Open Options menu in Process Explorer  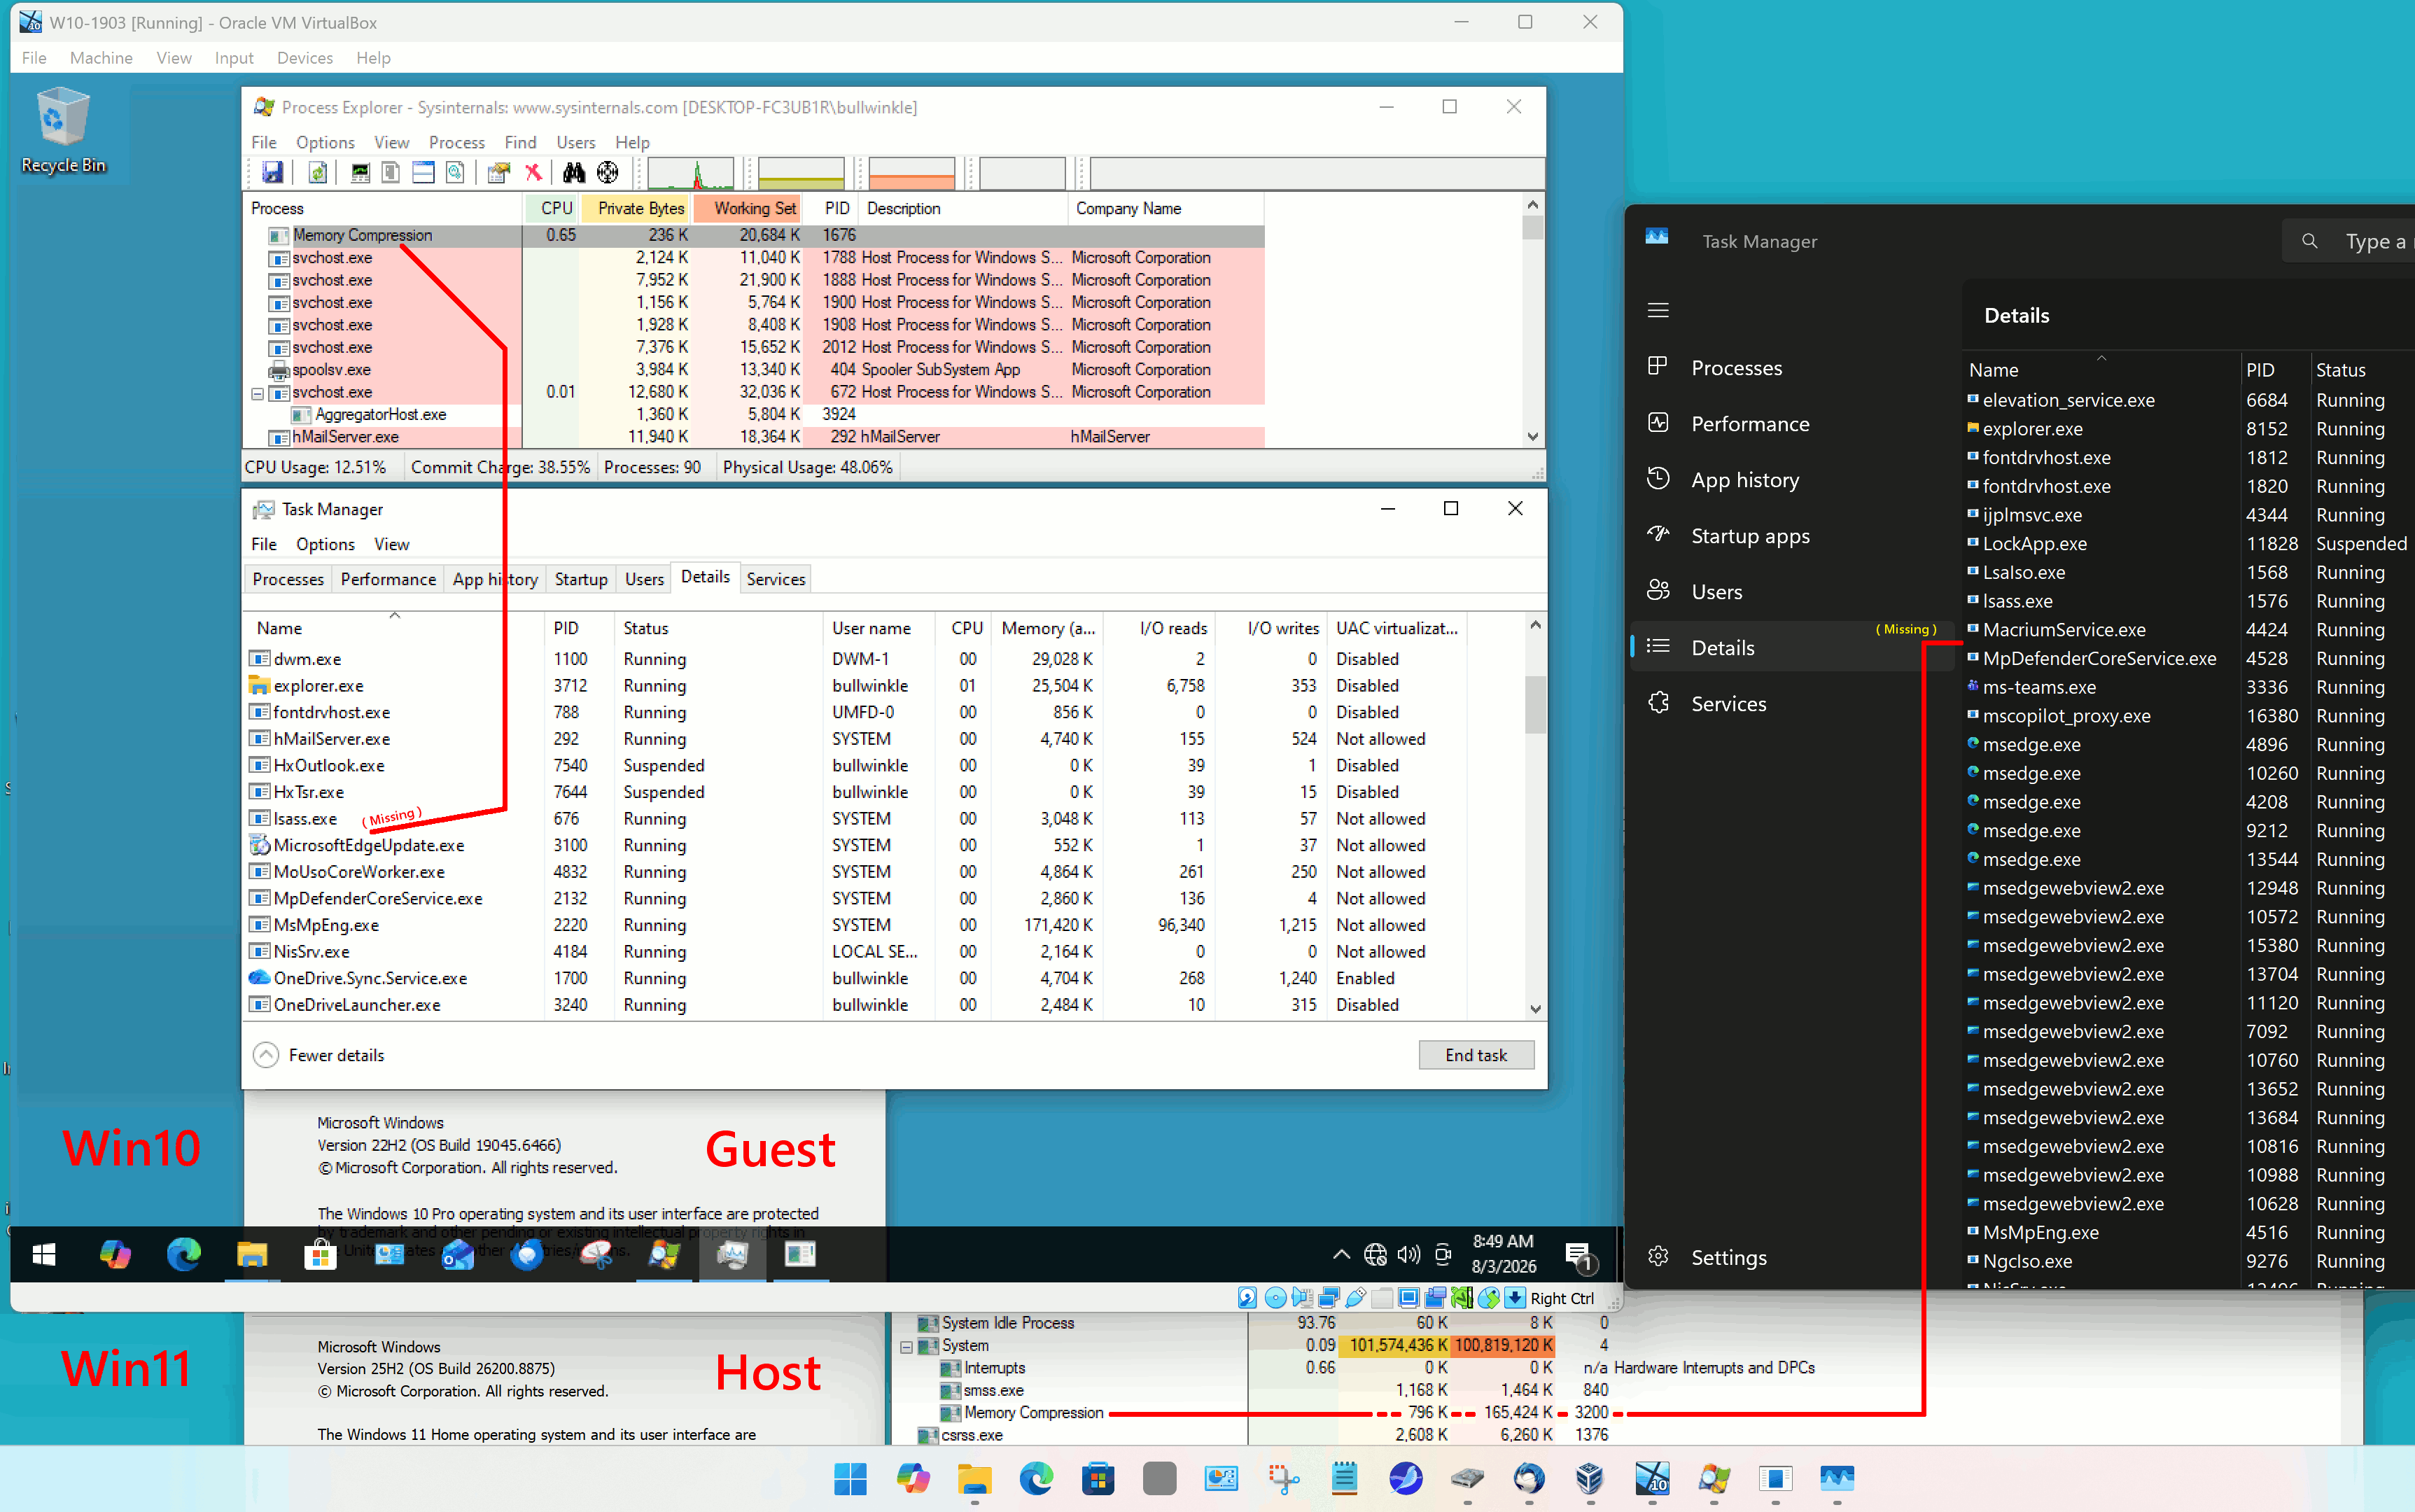(x=325, y=142)
